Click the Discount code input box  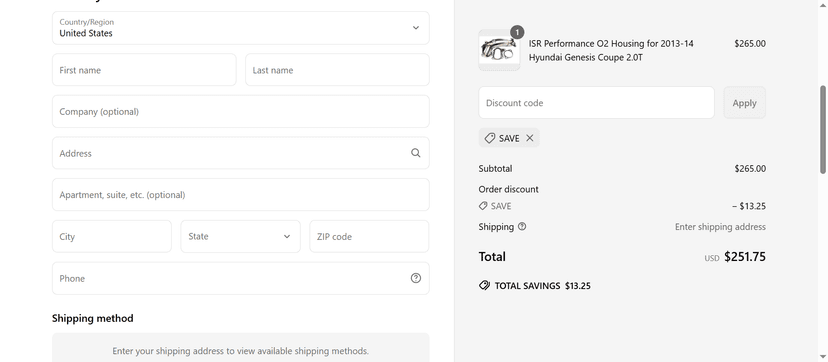[596, 103]
